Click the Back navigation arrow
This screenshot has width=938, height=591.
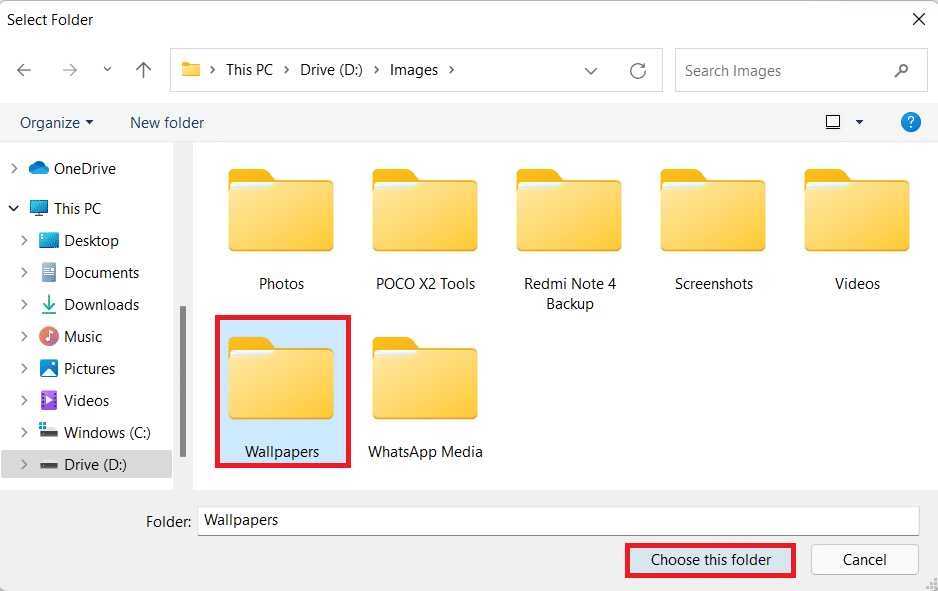click(24, 70)
